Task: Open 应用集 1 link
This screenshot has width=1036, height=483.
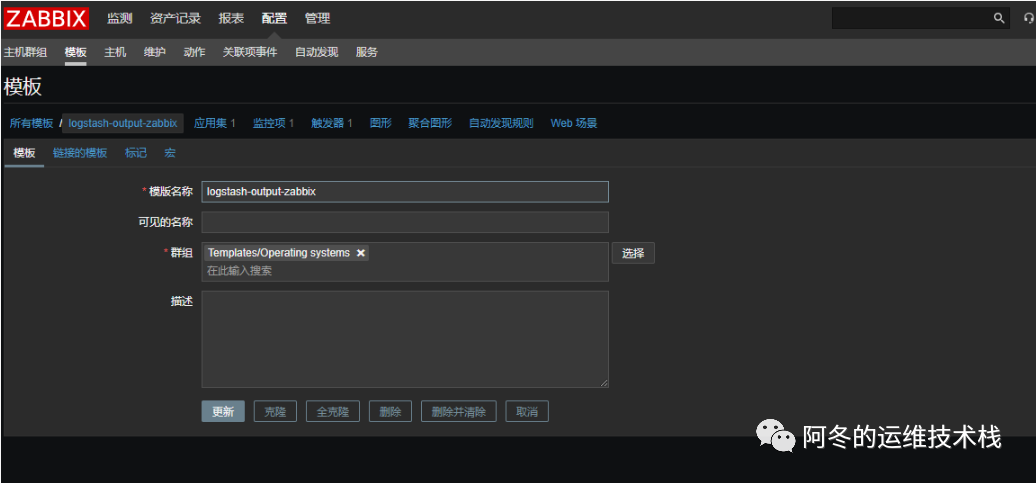Action: point(215,124)
